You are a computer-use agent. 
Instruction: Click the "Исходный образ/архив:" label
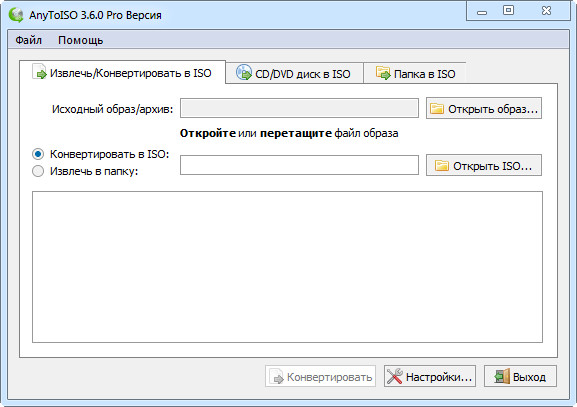click(112, 109)
